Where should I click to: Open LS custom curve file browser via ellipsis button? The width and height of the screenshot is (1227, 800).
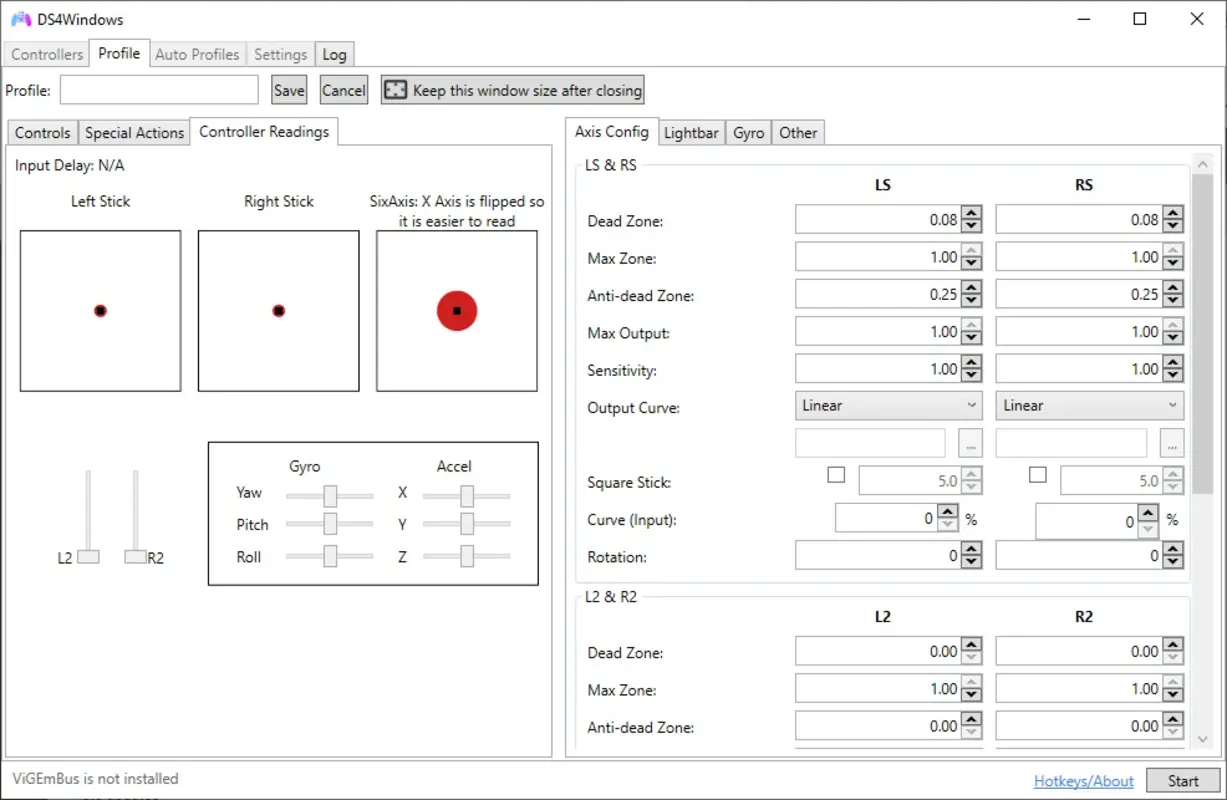(x=969, y=443)
